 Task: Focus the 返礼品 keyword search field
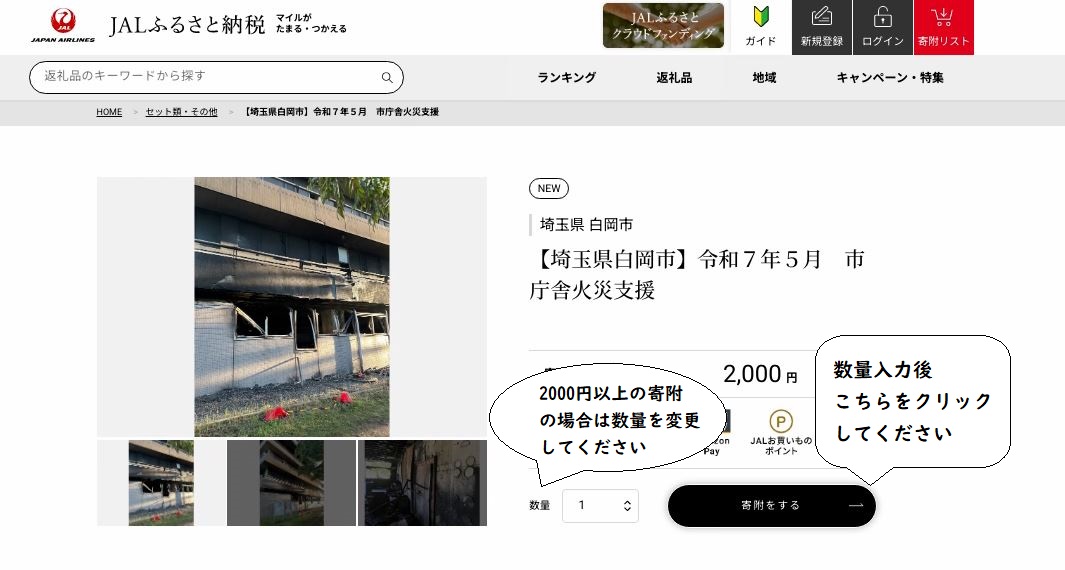click(216, 77)
